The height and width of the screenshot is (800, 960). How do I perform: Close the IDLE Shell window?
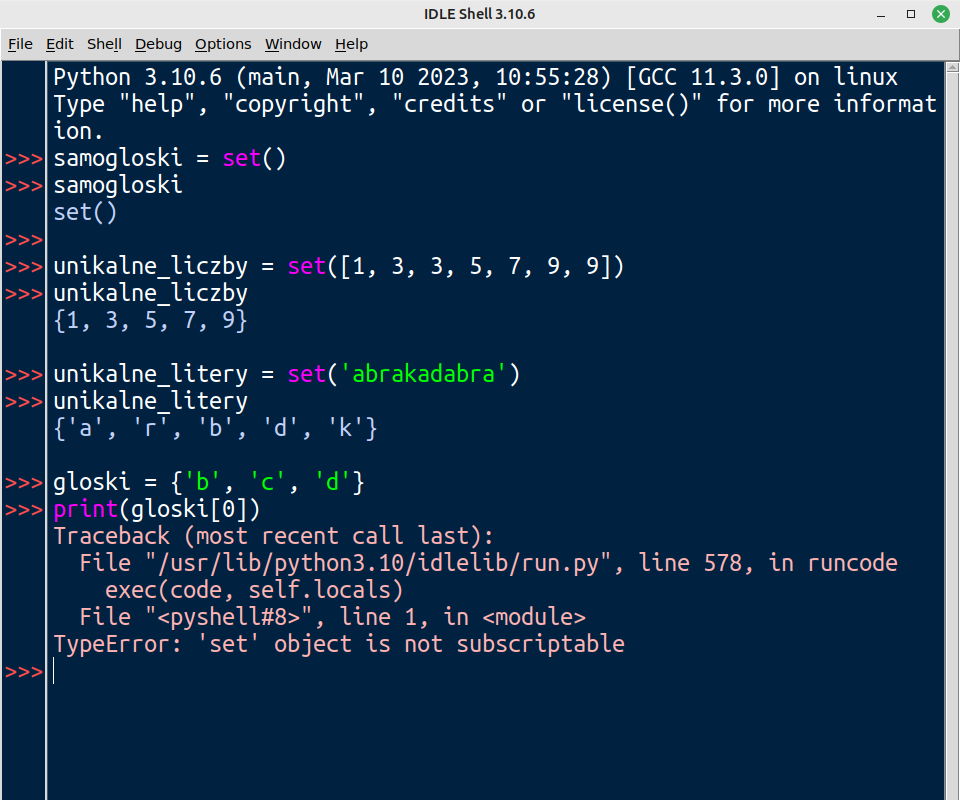[939, 14]
